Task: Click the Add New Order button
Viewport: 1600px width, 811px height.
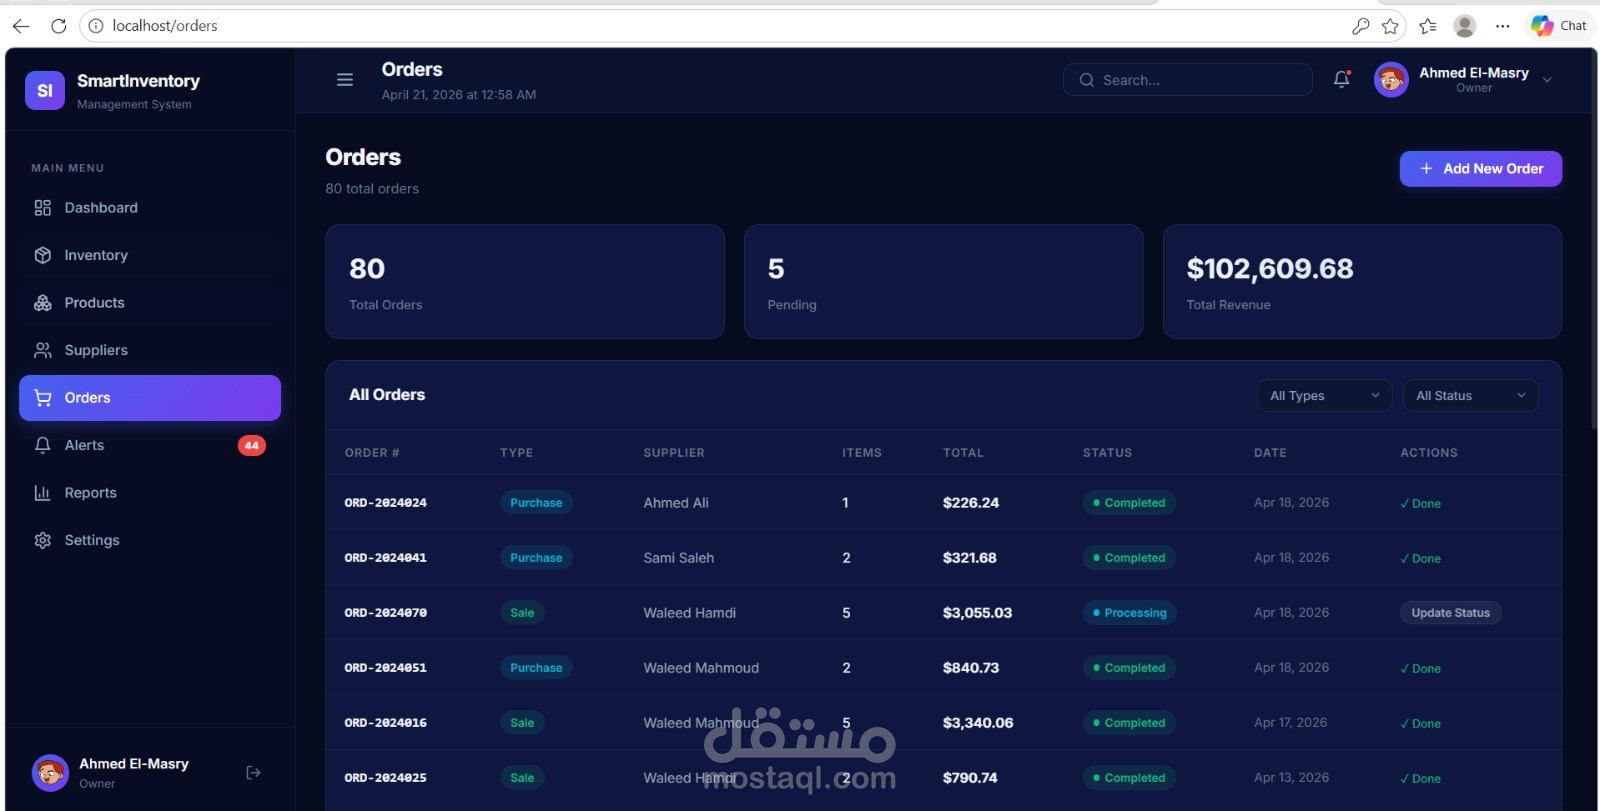Action: (x=1480, y=169)
